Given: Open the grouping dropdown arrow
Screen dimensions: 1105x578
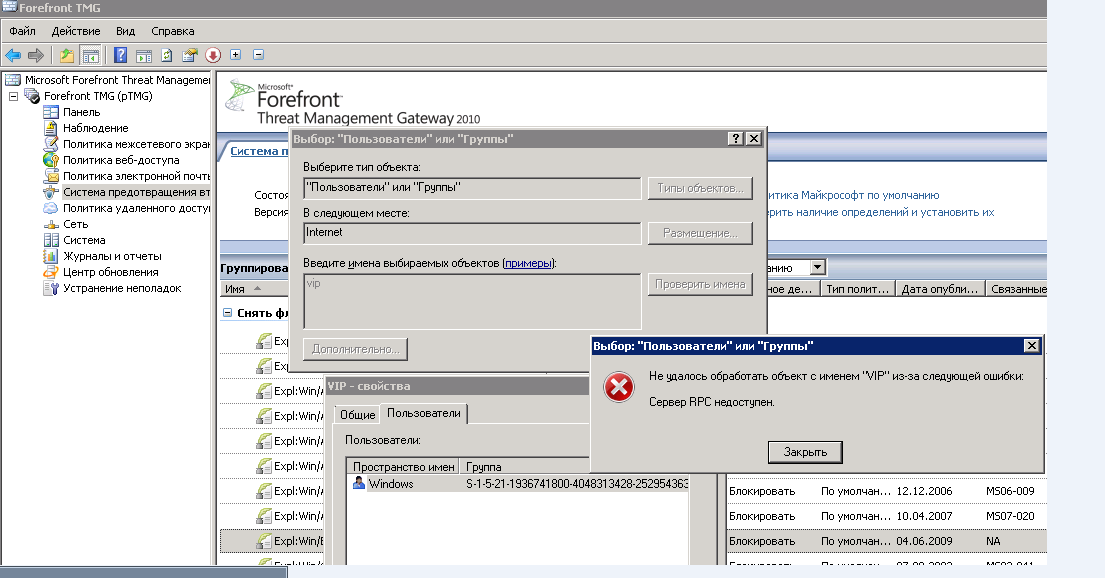Looking at the screenshot, I should click(x=817, y=267).
